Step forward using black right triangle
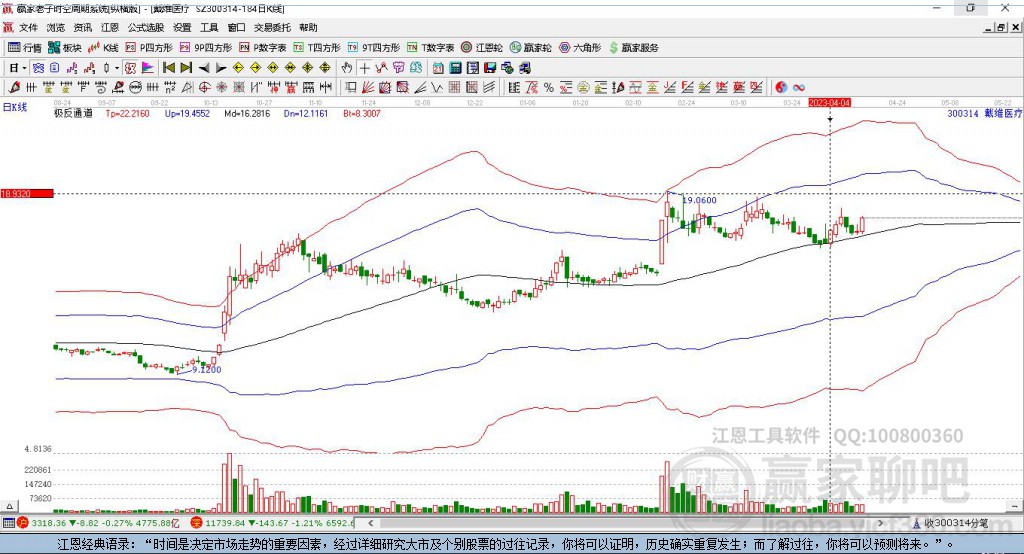 (221, 68)
